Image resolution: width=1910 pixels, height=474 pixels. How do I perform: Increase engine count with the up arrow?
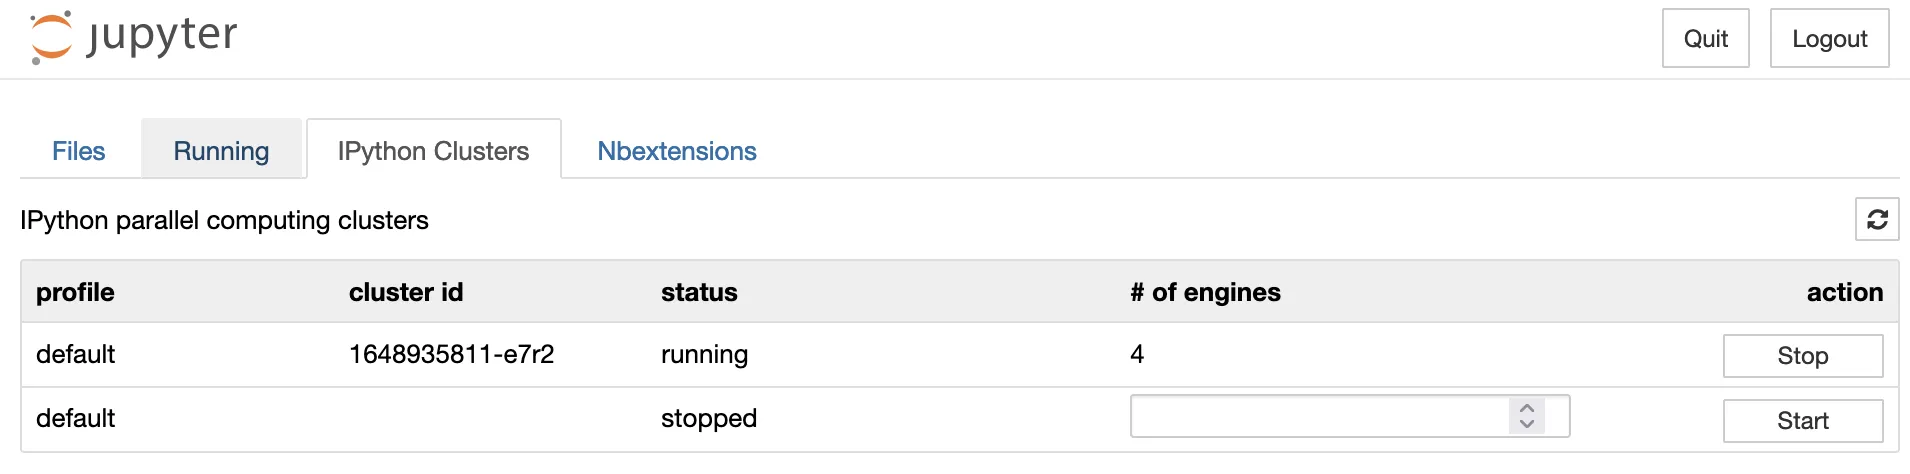point(1527,408)
